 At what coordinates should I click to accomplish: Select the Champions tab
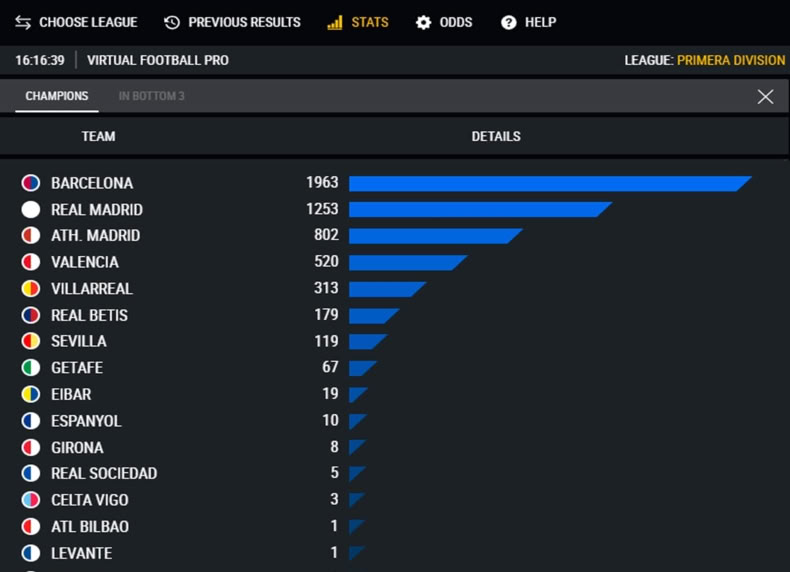pyautogui.click(x=57, y=96)
